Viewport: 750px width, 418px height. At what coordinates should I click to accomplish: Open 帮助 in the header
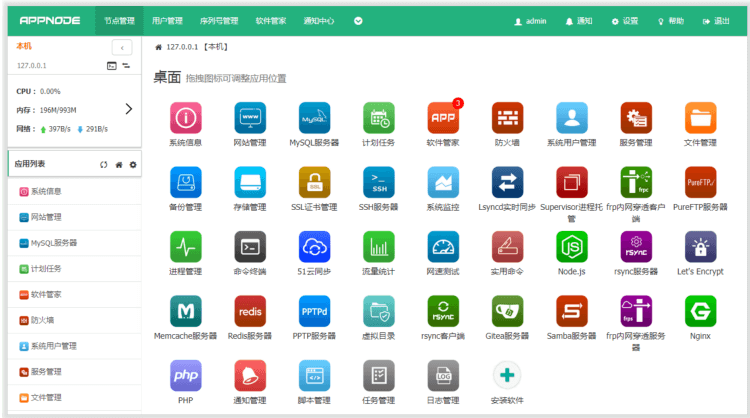[x=671, y=22]
